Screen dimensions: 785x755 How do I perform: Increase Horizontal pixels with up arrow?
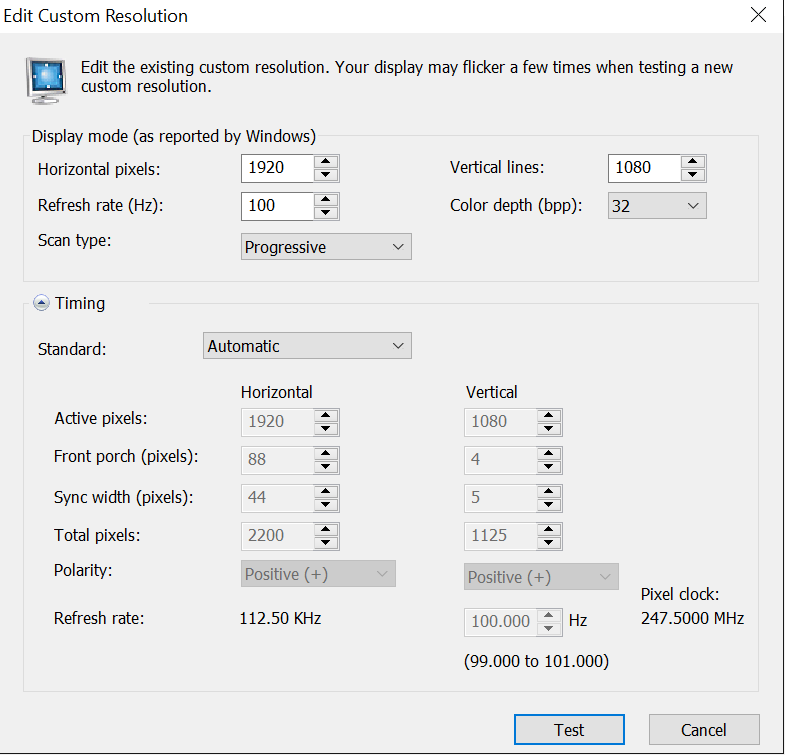pyautogui.click(x=326, y=161)
